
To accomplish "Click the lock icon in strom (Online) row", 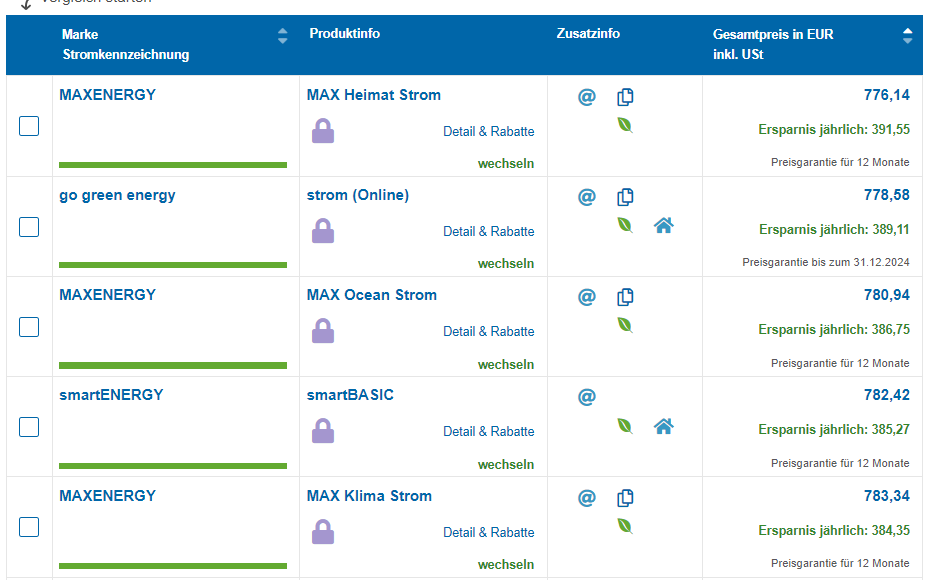I will tap(323, 231).
